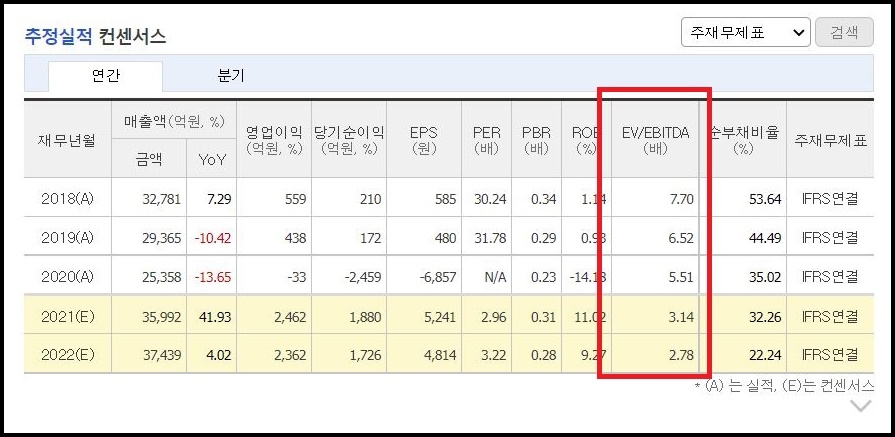Click EV/EBITDA value 7.70
The image size is (895, 437).
click(681, 199)
